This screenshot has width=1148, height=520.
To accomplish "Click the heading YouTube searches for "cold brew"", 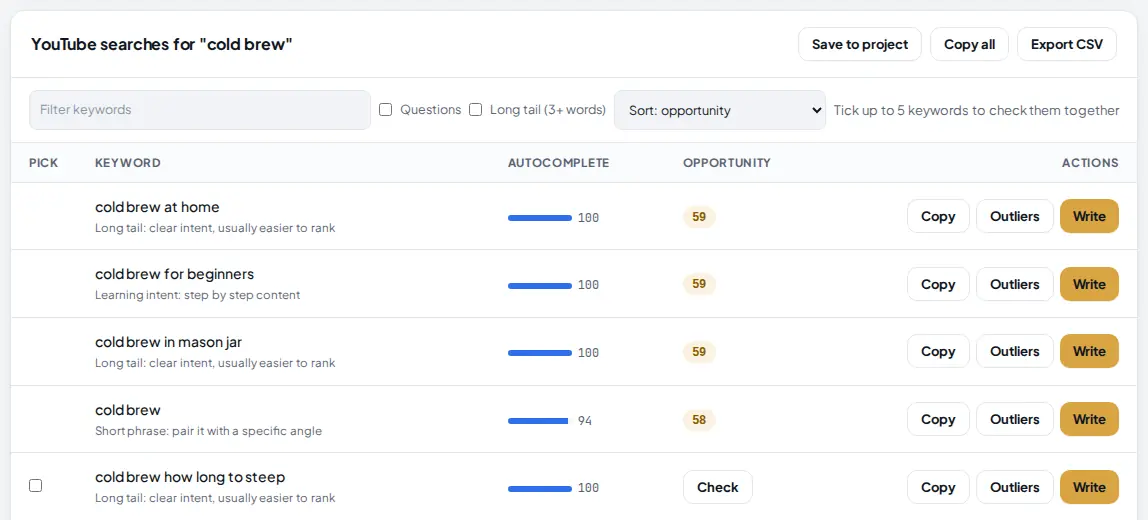I will coord(162,44).
